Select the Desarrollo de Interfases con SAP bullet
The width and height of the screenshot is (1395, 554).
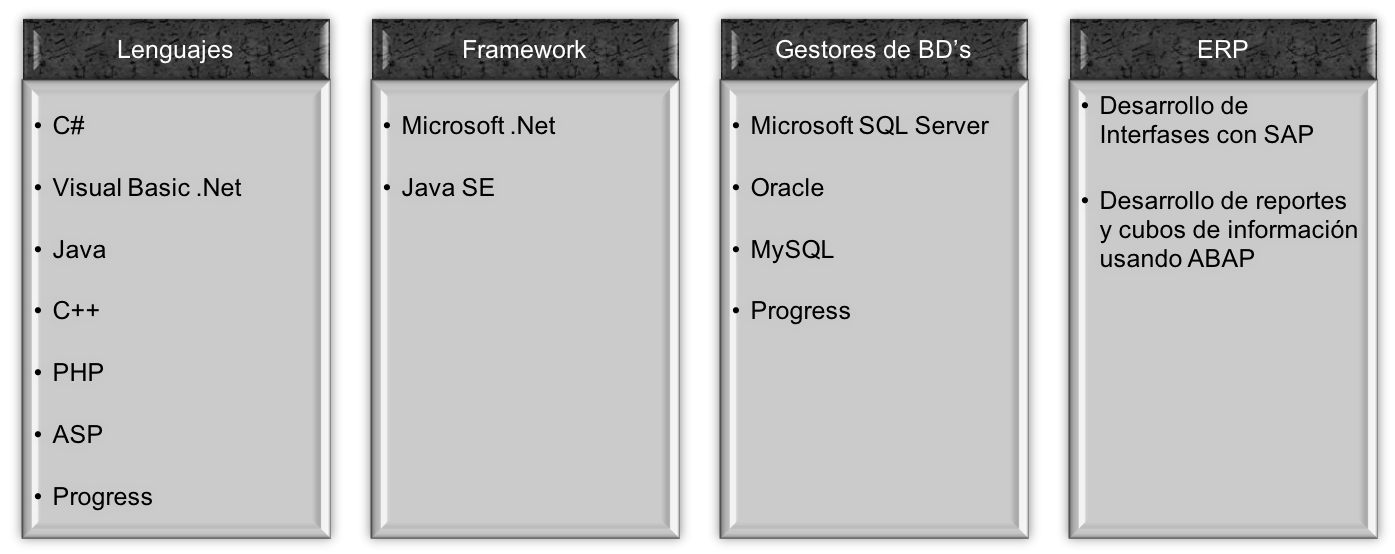pos(1206,120)
